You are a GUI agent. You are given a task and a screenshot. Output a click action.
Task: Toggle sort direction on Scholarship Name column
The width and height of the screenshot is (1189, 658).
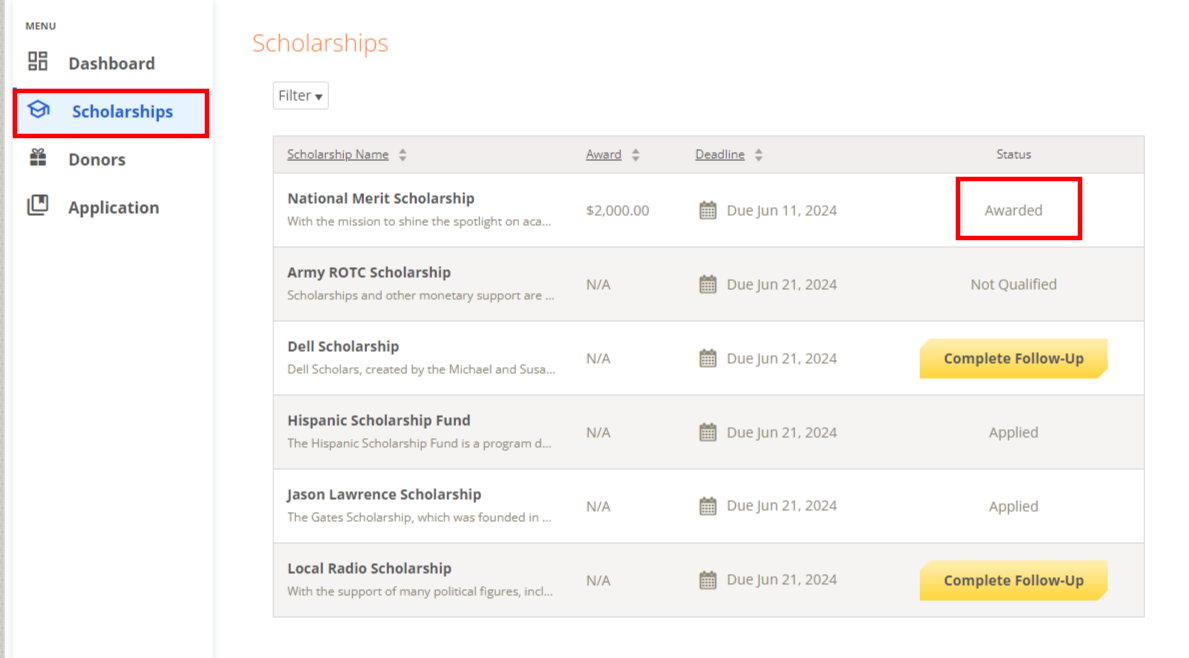pyautogui.click(x=402, y=154)
